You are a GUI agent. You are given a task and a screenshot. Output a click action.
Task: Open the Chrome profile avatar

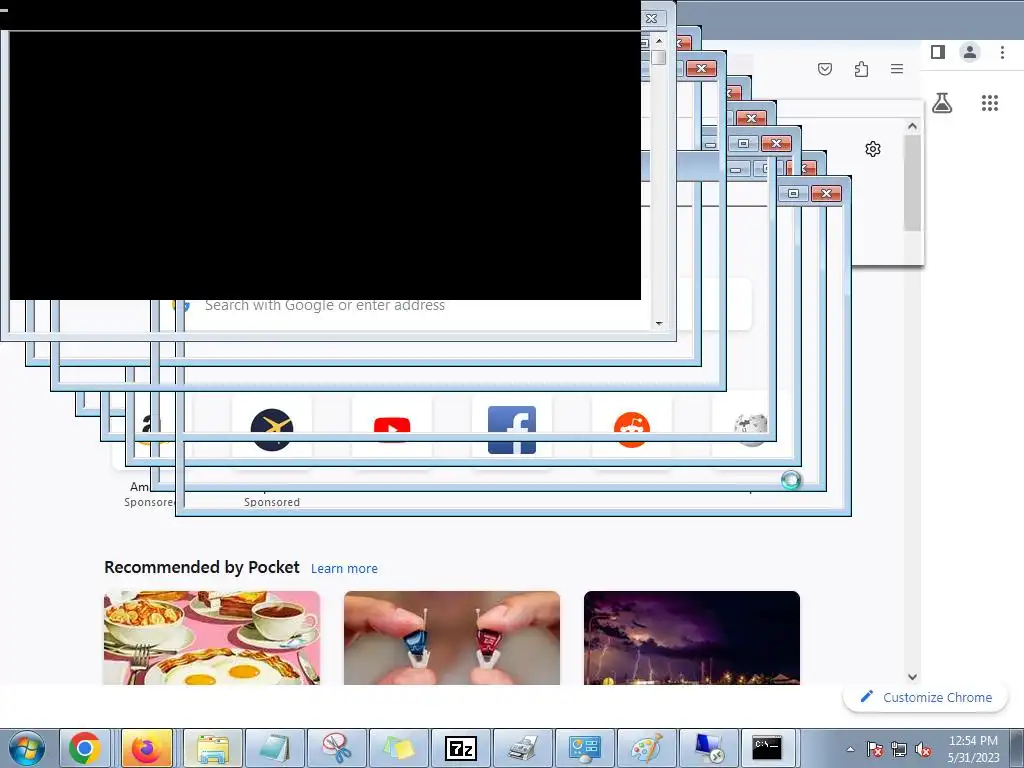click(970, 52)
